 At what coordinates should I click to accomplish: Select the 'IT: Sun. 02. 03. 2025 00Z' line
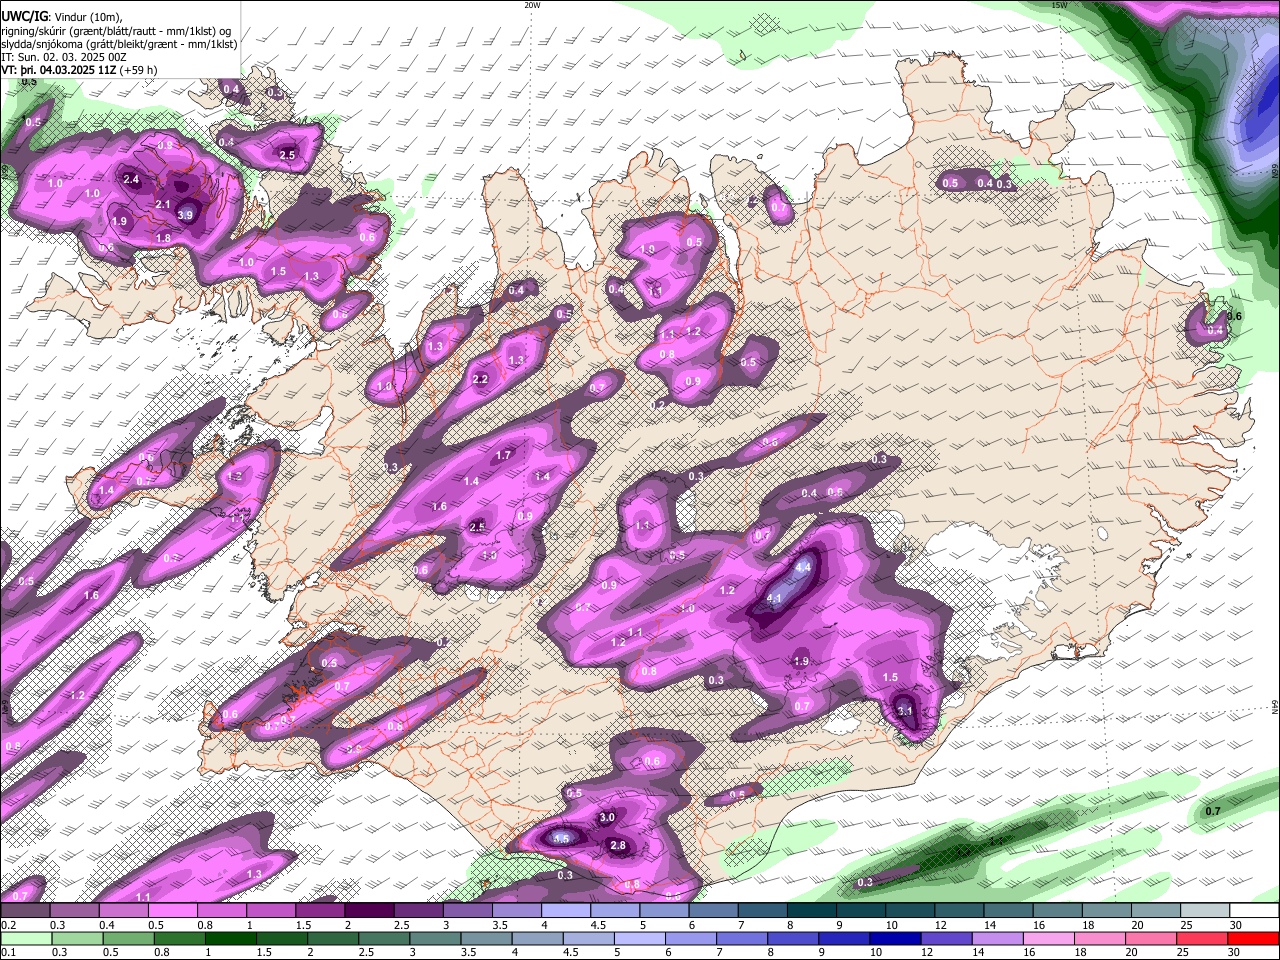63,57
